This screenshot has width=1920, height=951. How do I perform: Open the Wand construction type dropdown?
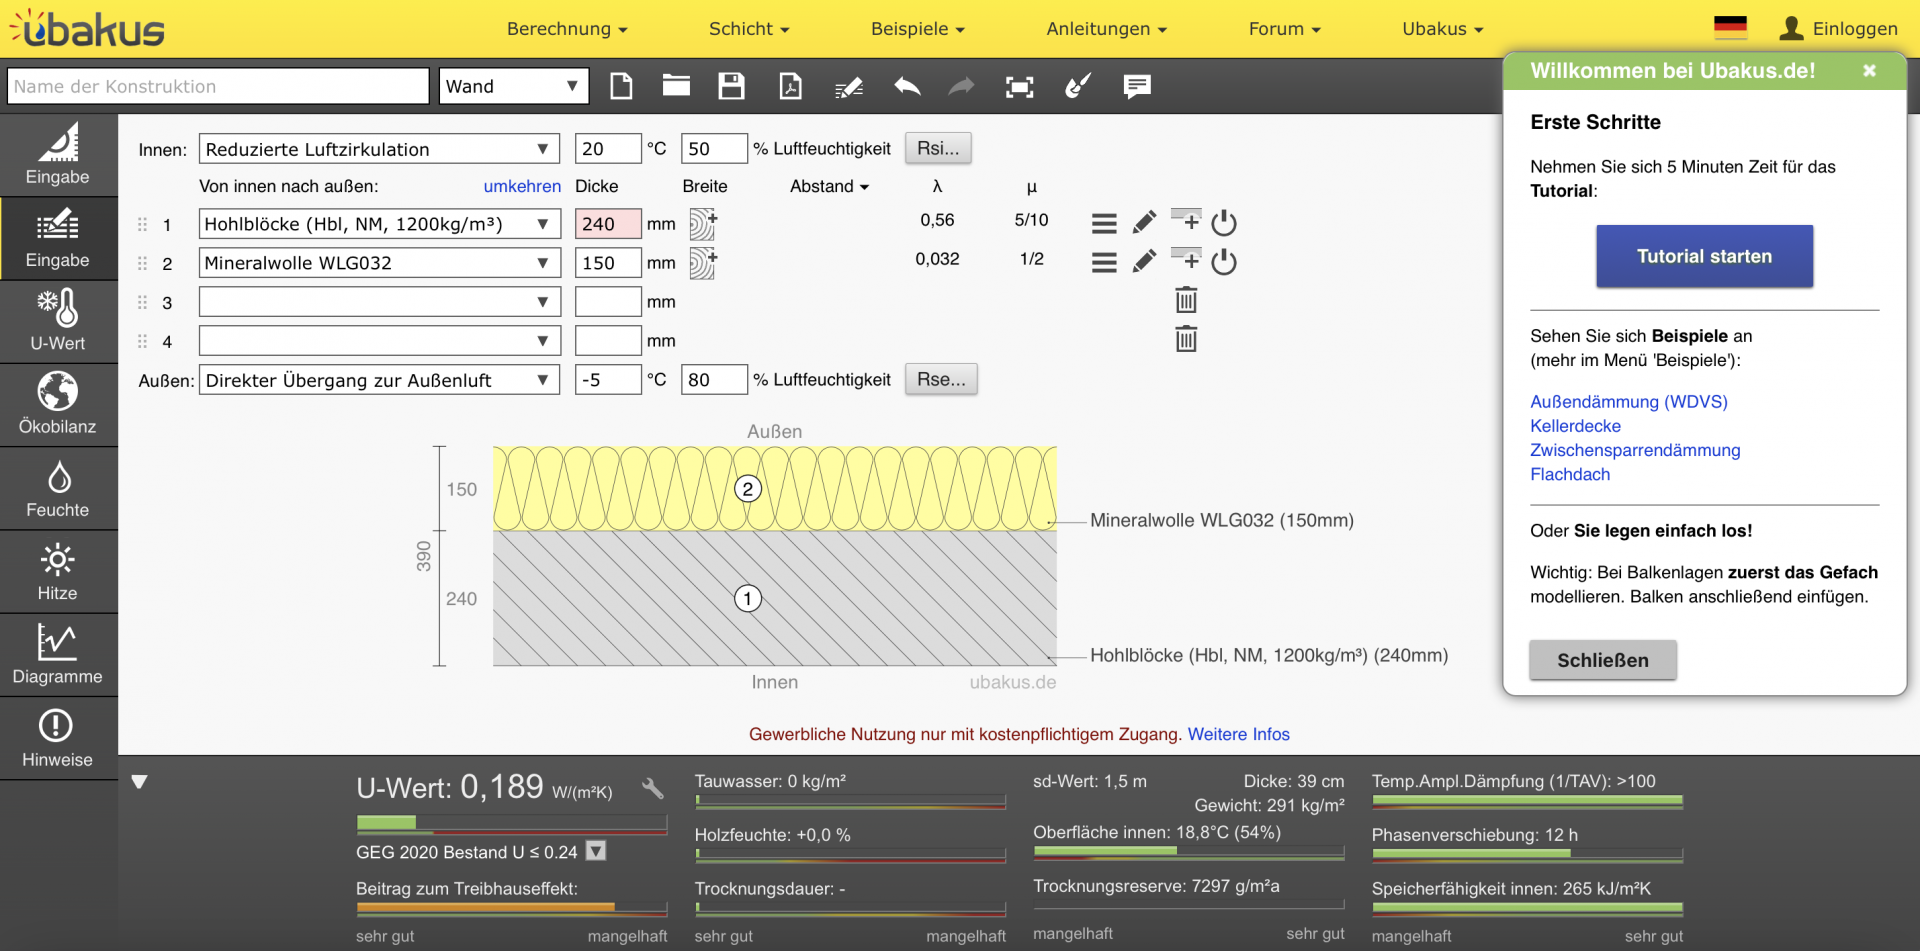pyautogui.click(x=513, y=86)
